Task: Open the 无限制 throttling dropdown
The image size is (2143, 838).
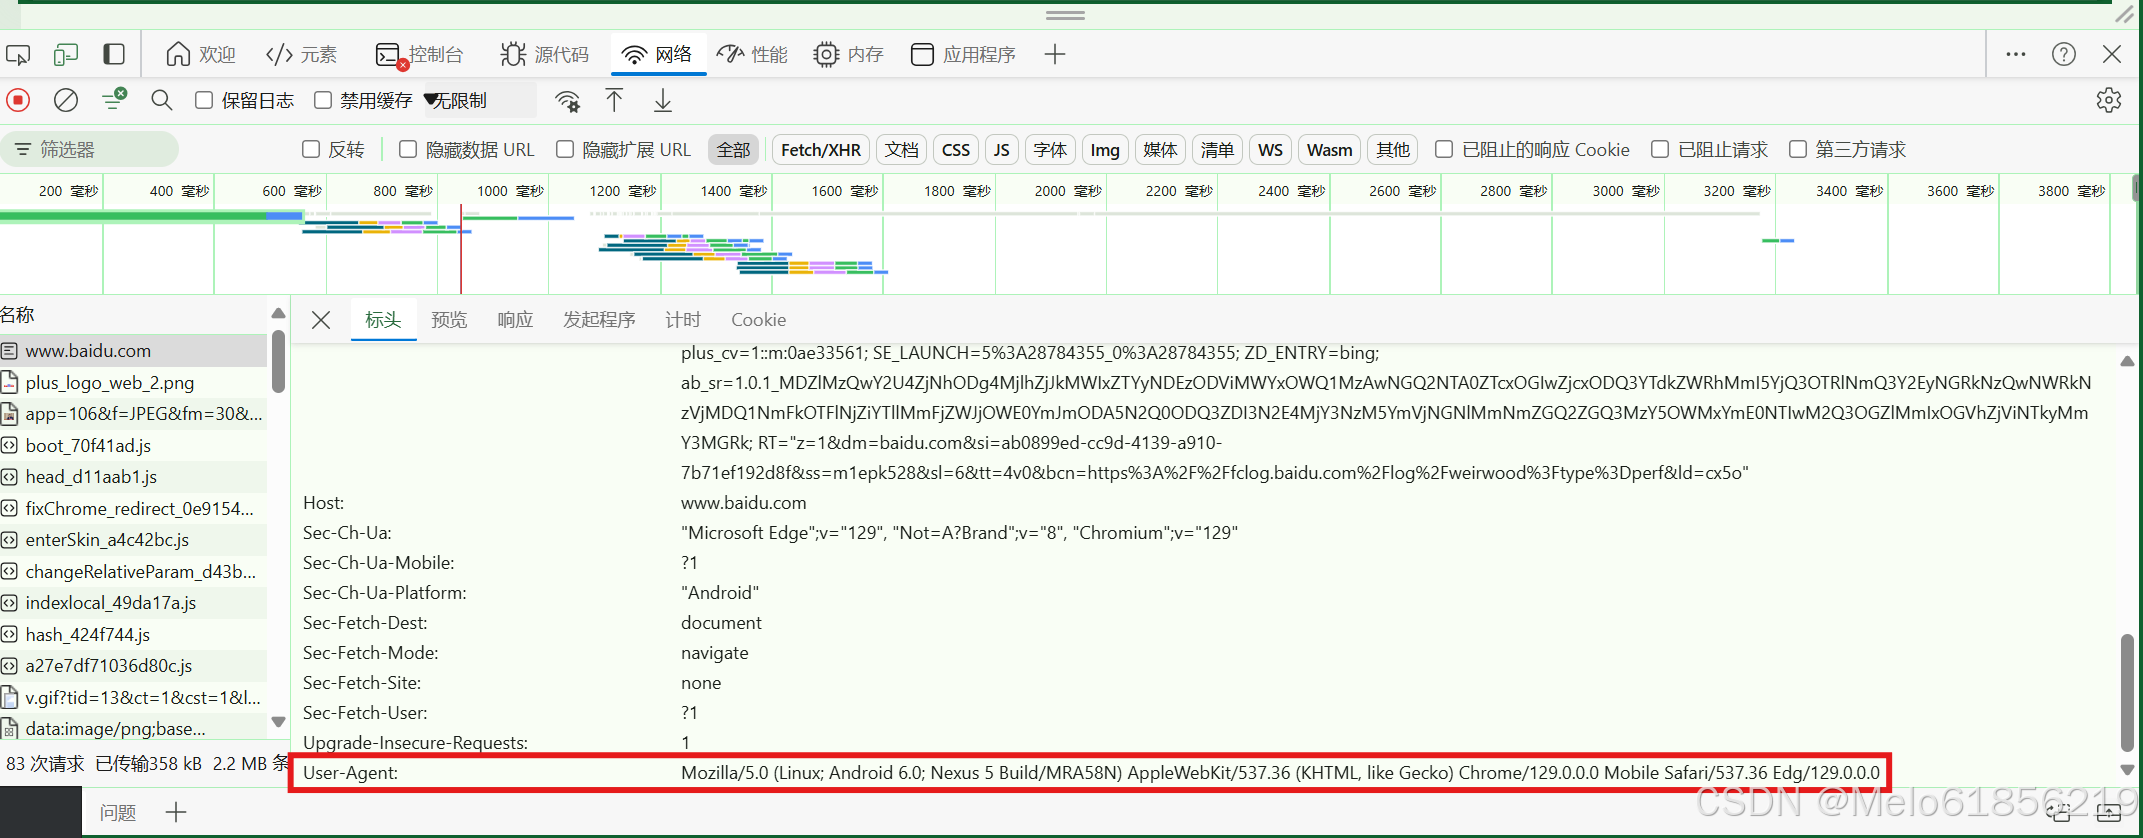Action: pos(480,100)
